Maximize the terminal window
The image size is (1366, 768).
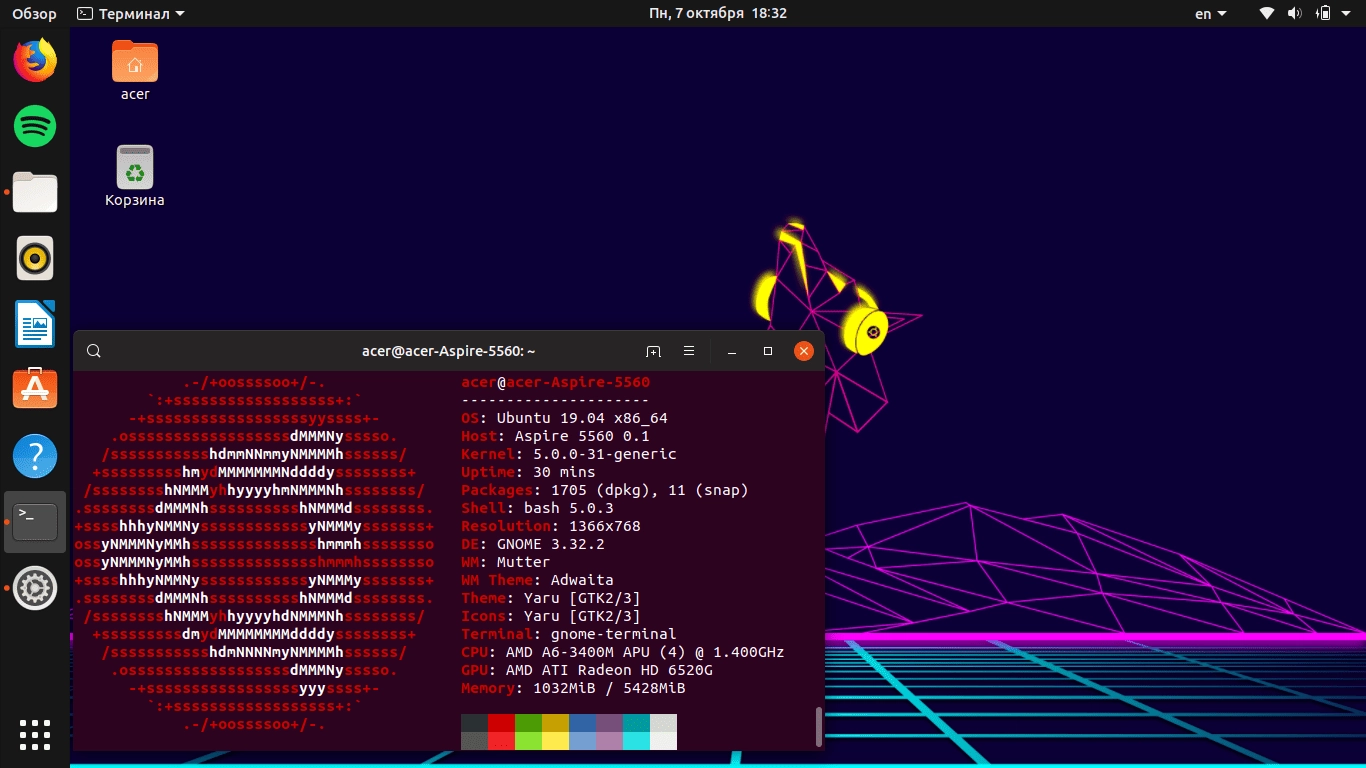click(768, 351)
